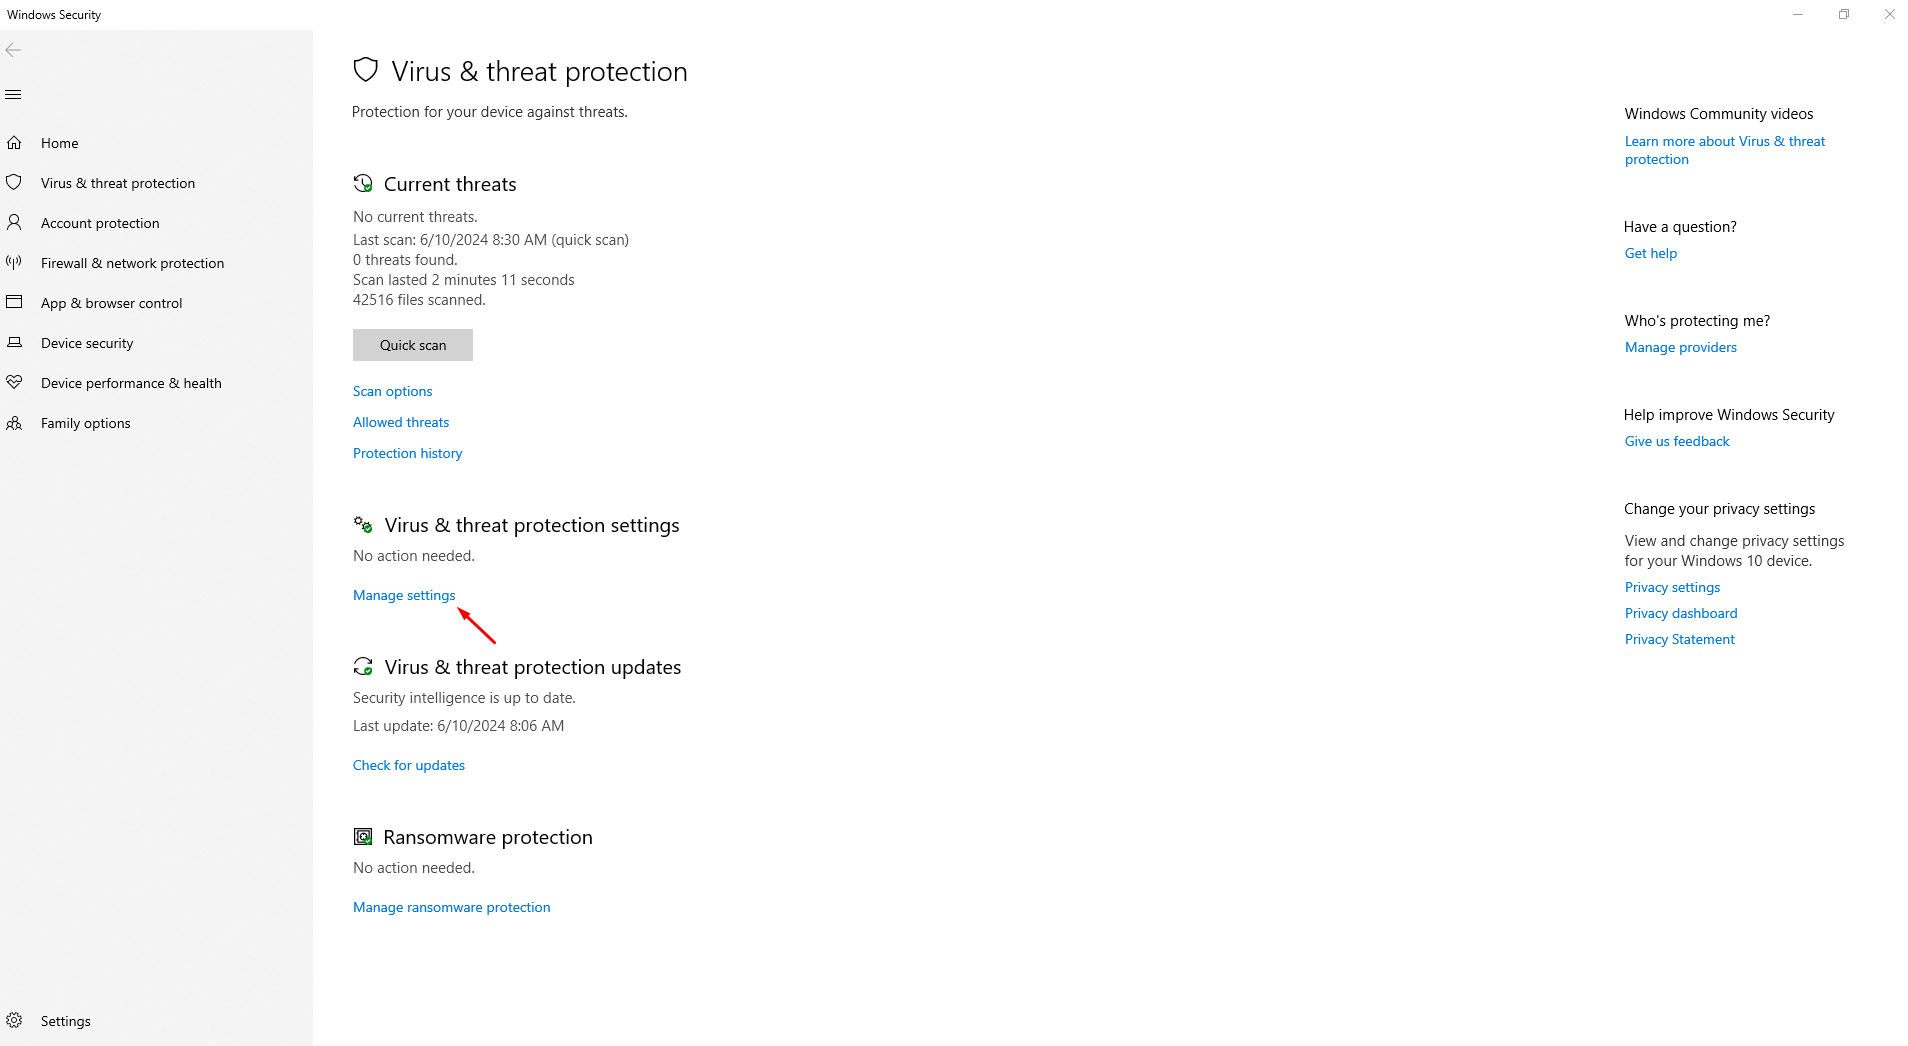Open Protection history

click(408, 453)
